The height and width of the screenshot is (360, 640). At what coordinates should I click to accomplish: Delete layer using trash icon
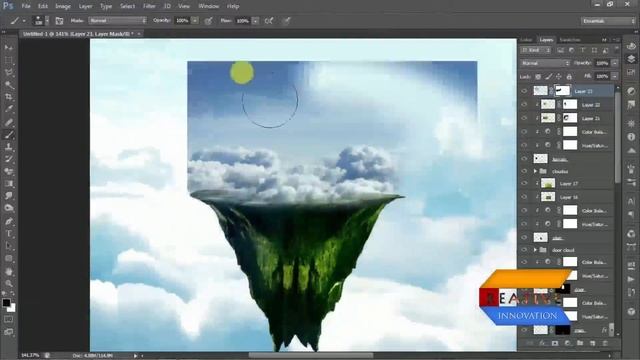(x=605, y=343)
